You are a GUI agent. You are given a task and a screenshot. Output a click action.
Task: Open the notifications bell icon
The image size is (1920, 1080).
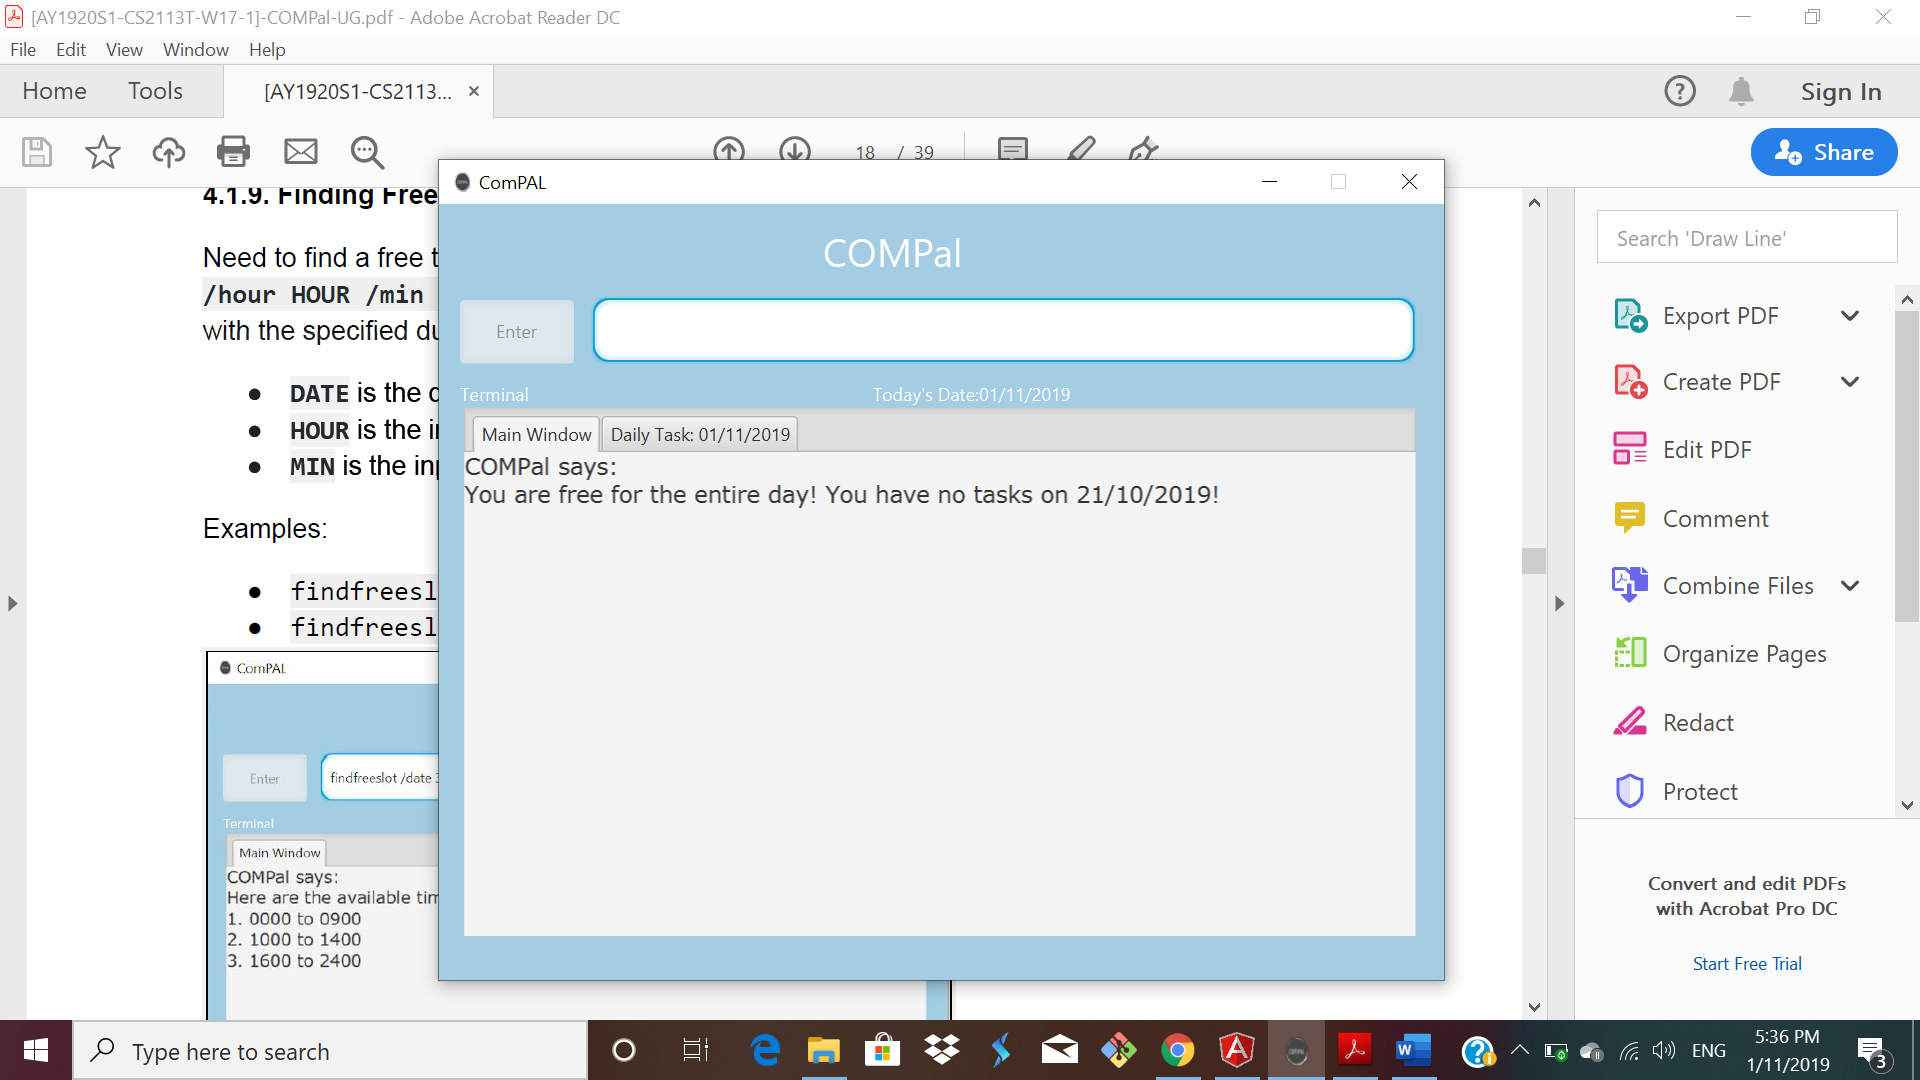click(1741, 92)
